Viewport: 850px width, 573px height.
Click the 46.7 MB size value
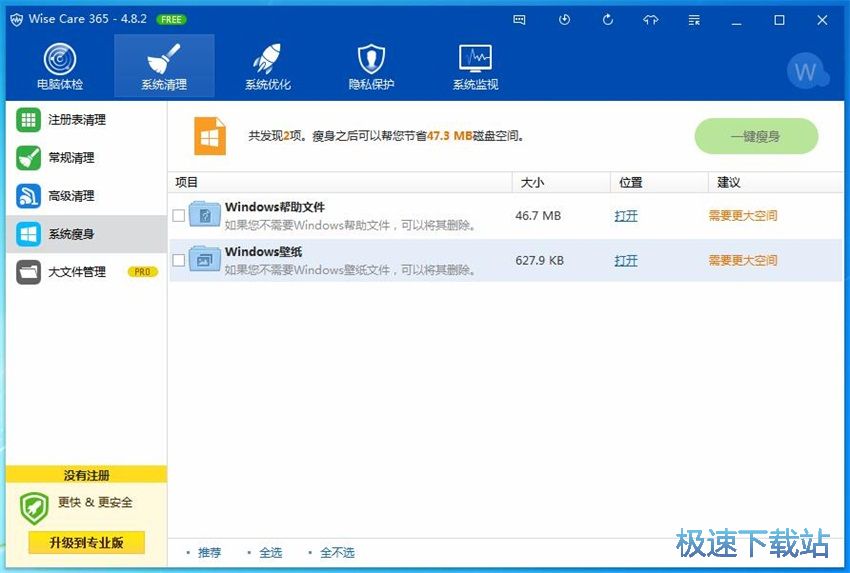coord(538,216)
